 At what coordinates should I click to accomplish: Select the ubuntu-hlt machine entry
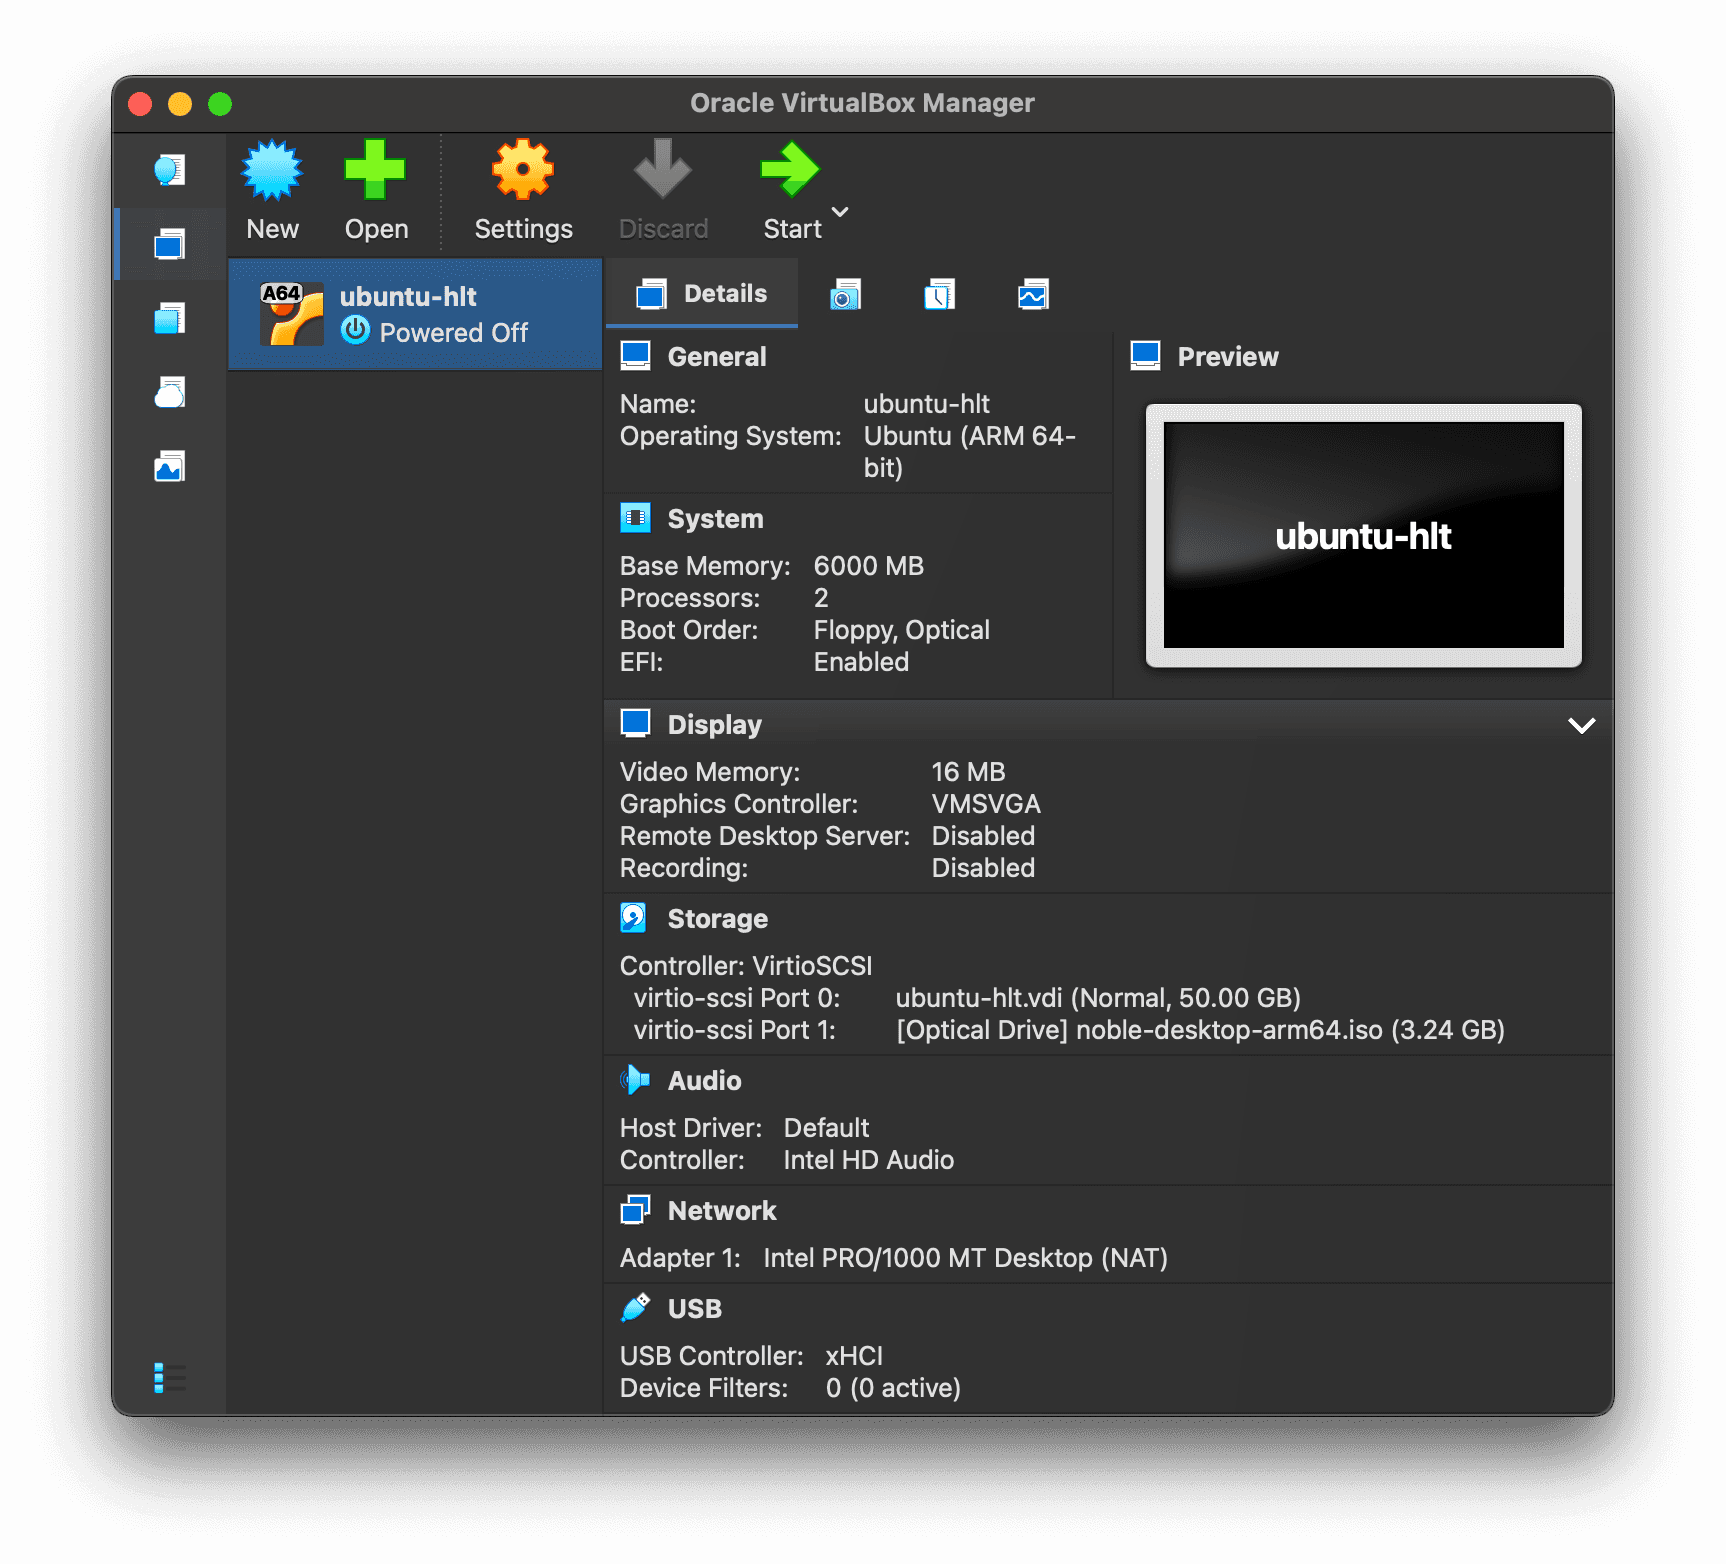tap(415, 314)
